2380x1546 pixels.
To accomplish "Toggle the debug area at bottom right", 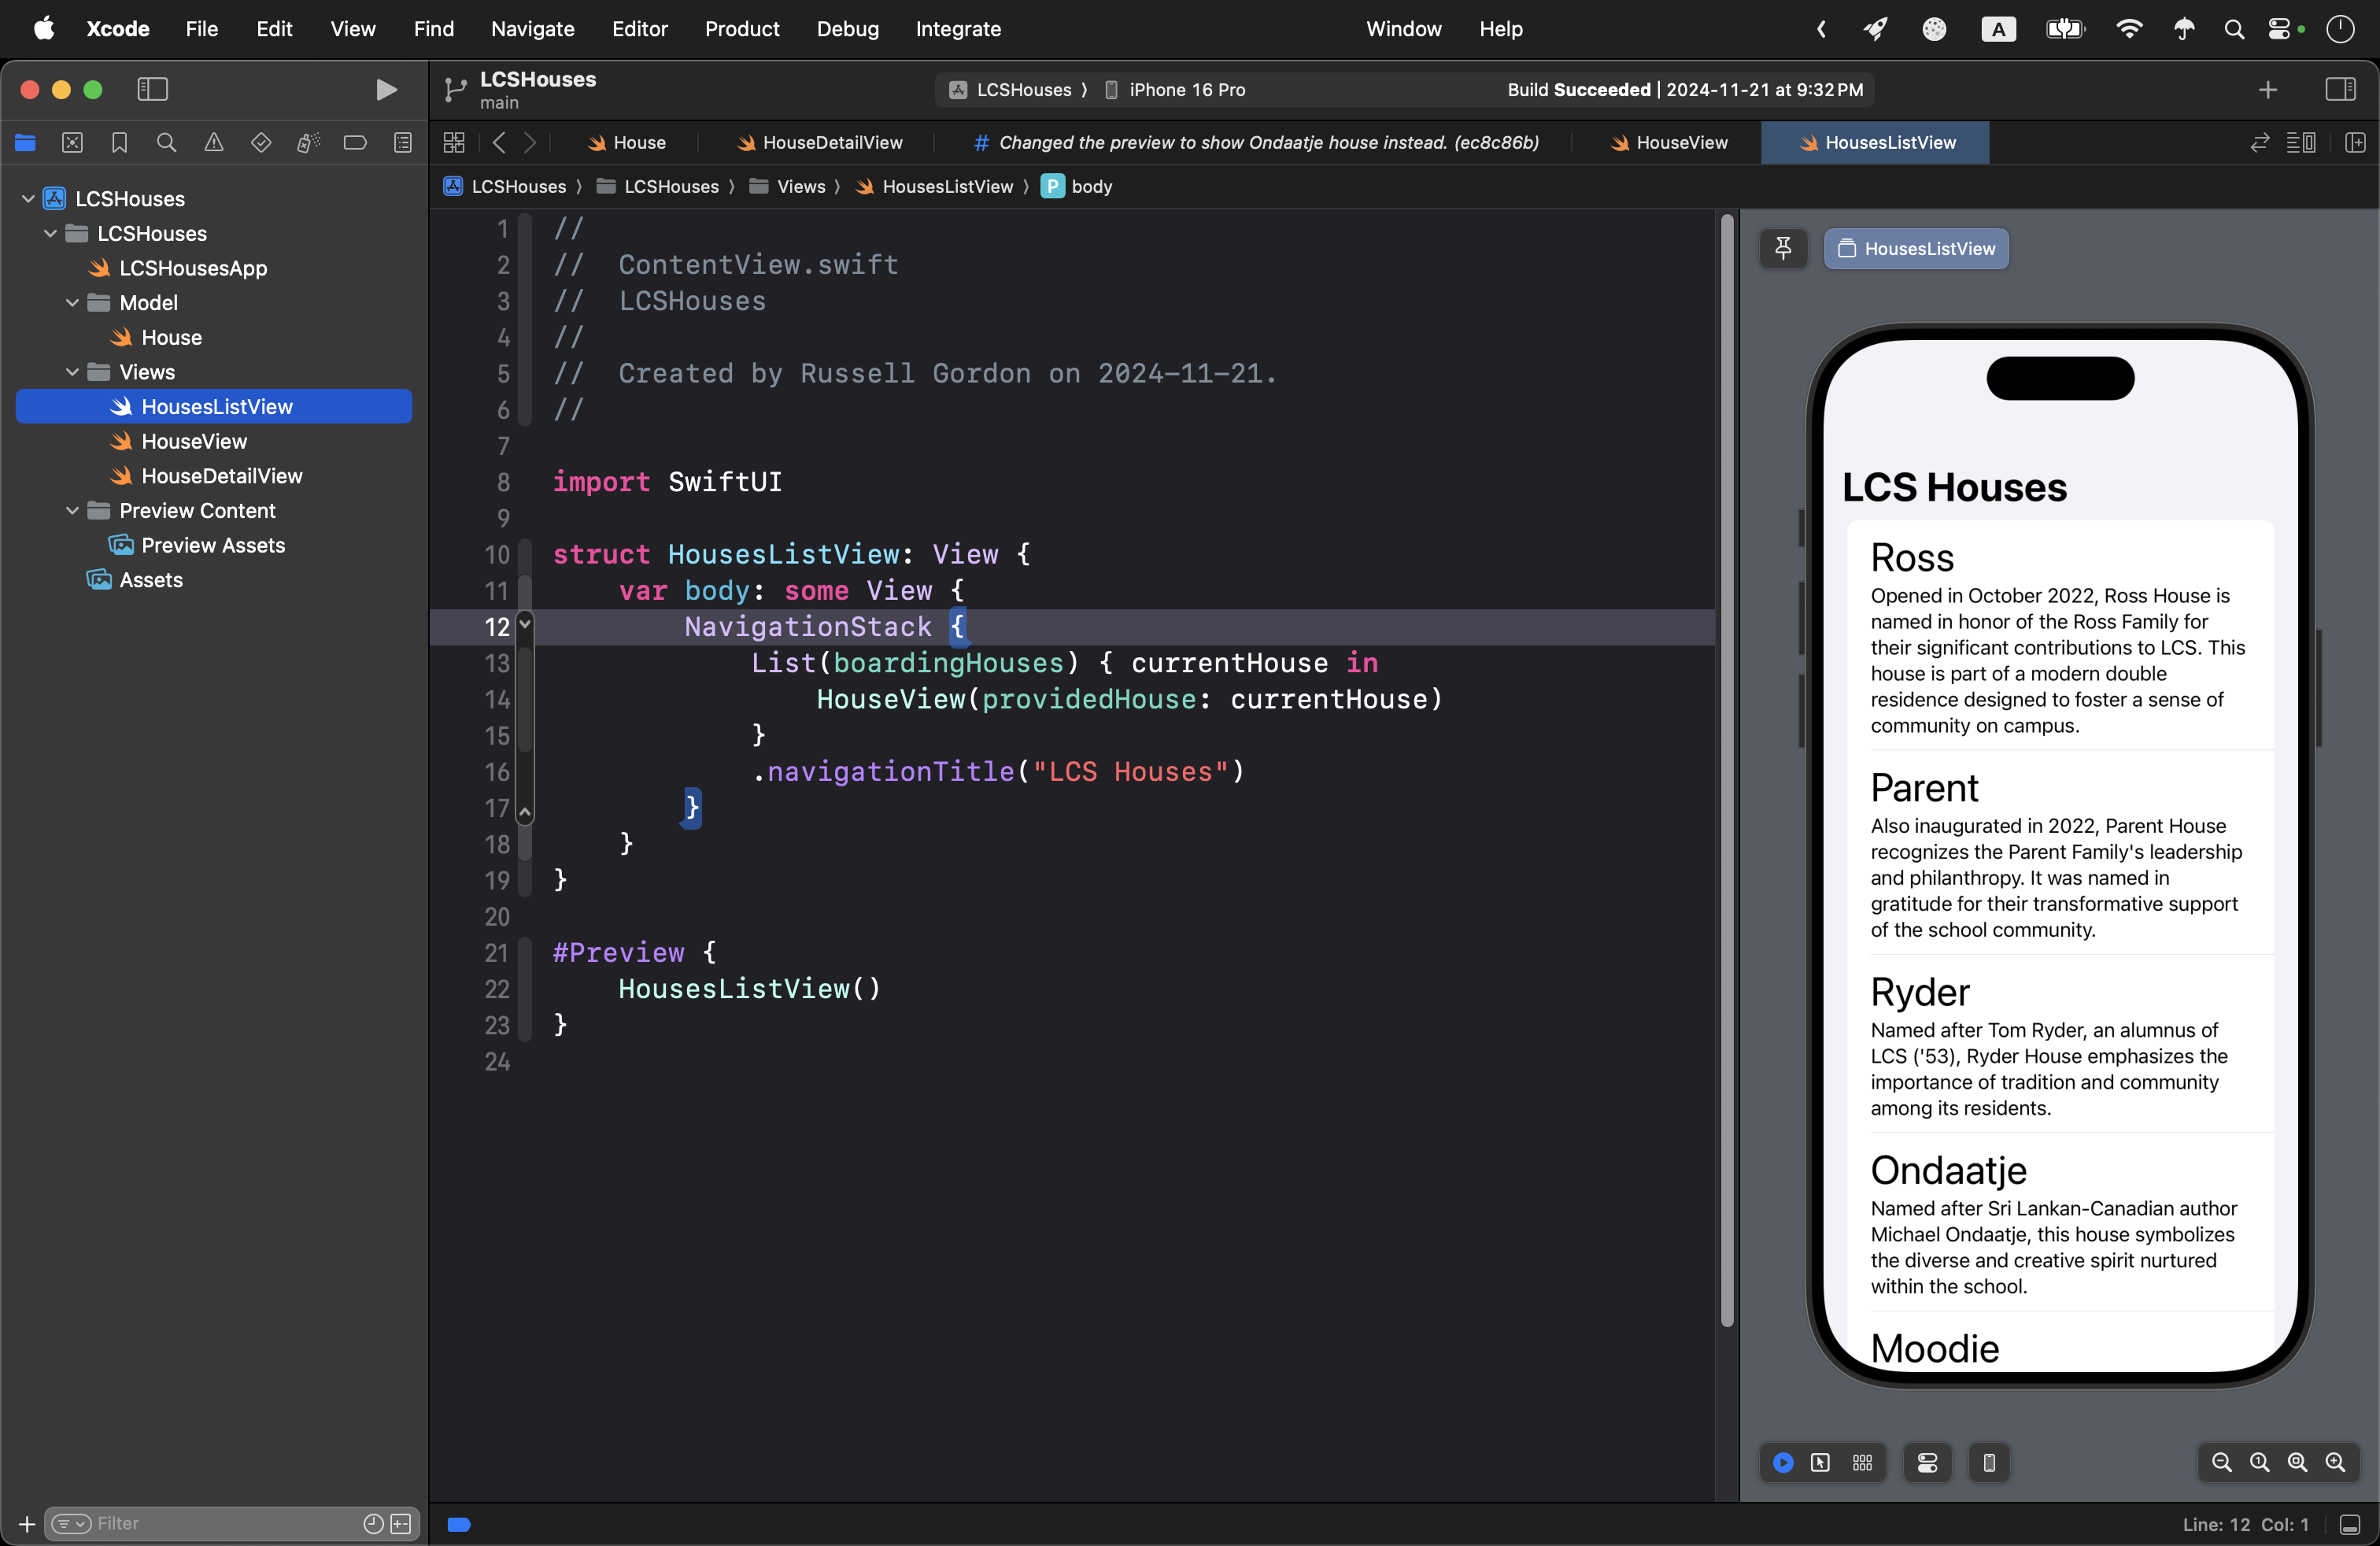I will 2350,1525.
